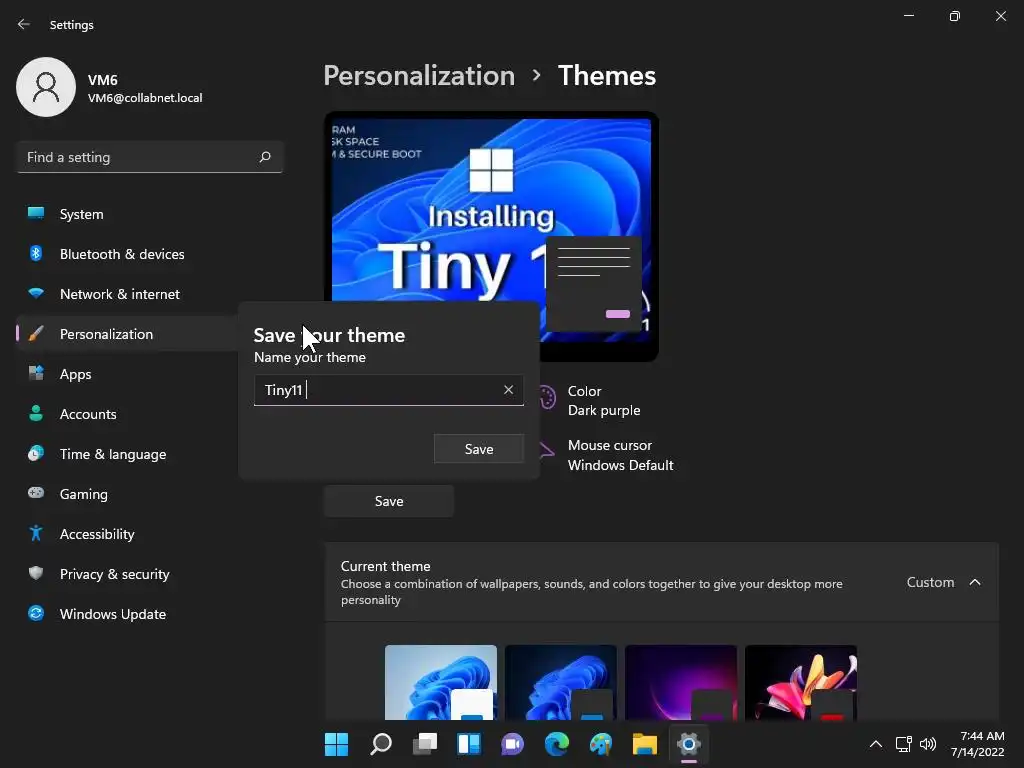Click the Custom theme label

point(930,582)
